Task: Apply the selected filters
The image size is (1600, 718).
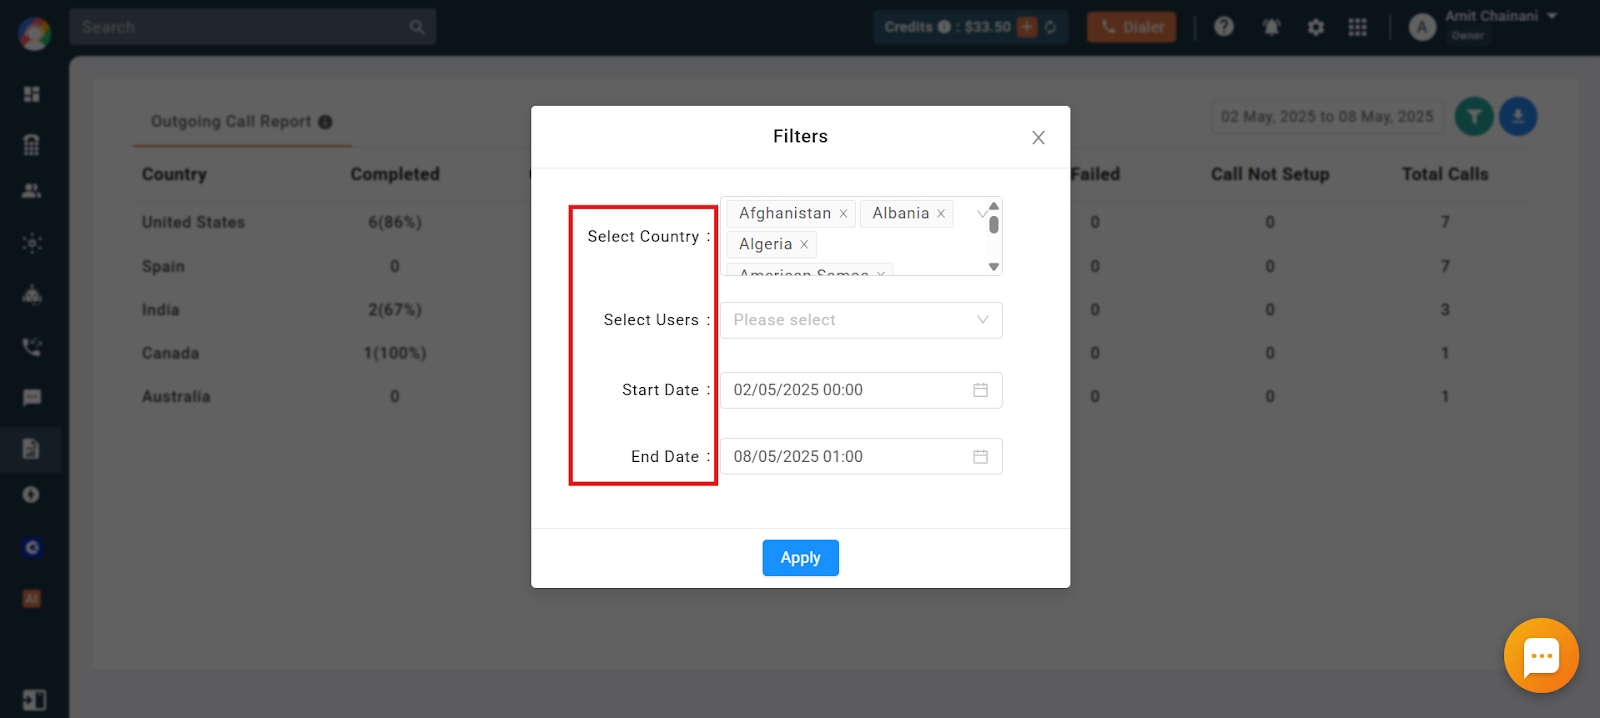Action: point(800,558)
